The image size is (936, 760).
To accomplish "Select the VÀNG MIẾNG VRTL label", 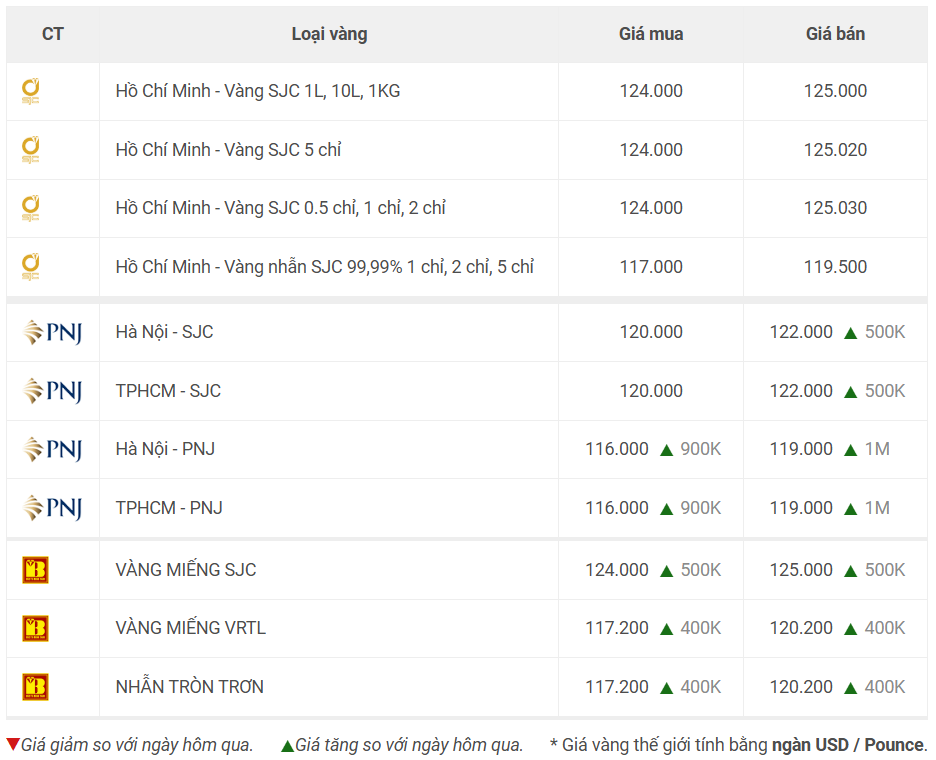I will 190,628.
